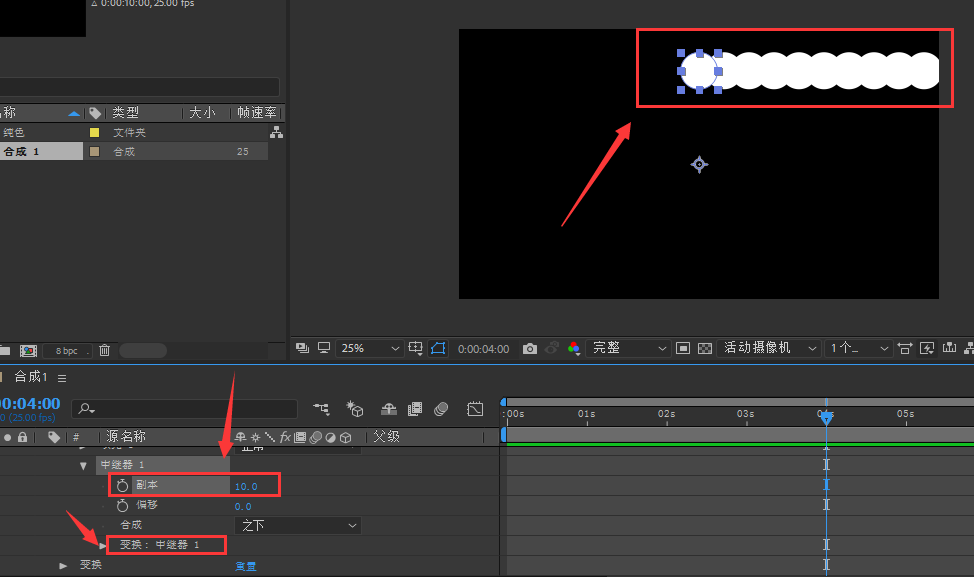Viewport: 974px width, 577px height.
Task: Open the 合成1 panel menu
Action: 62,378
